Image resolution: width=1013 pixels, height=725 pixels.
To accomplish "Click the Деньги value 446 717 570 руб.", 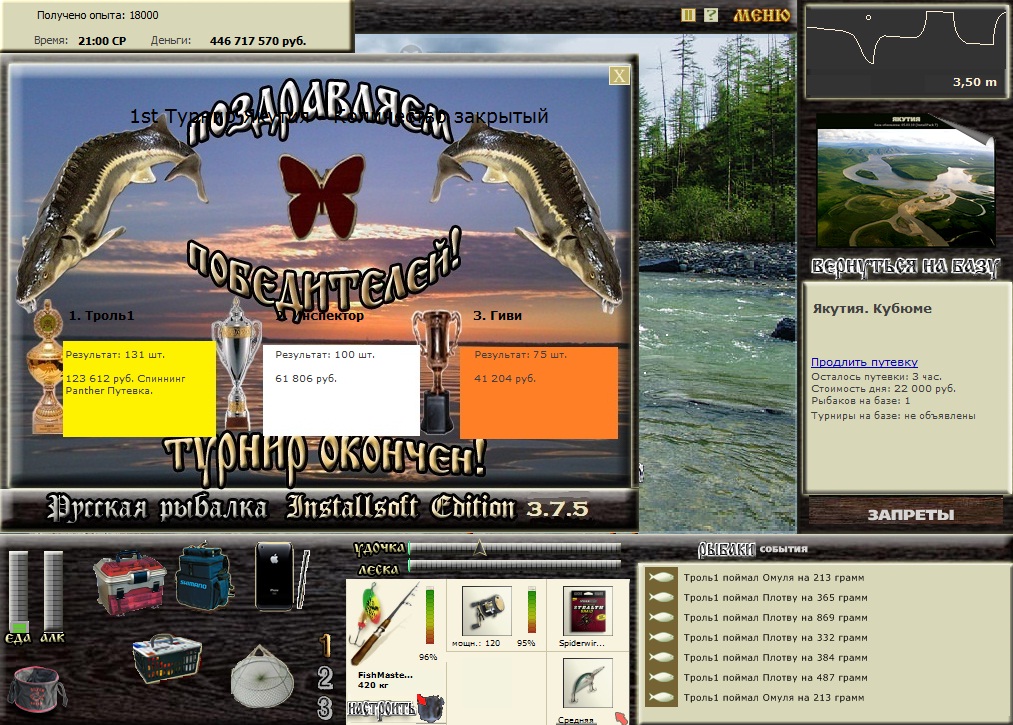I will (258, 41).
